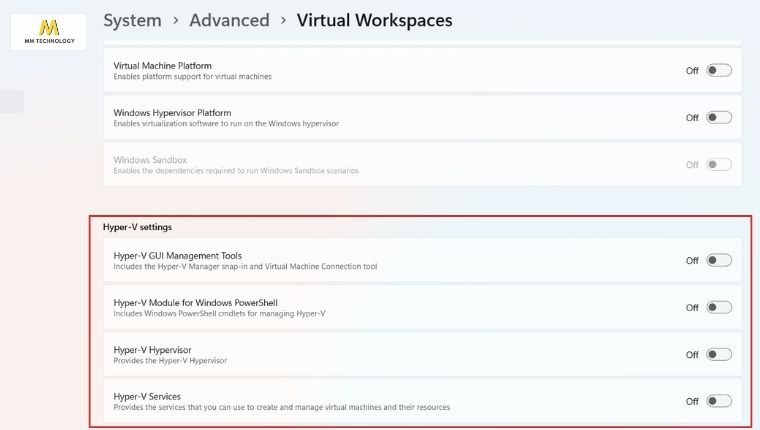The height and width of the screenshot is (430, 760).
Task: Click the Windows Sandbox label
Action: (150, 159)
